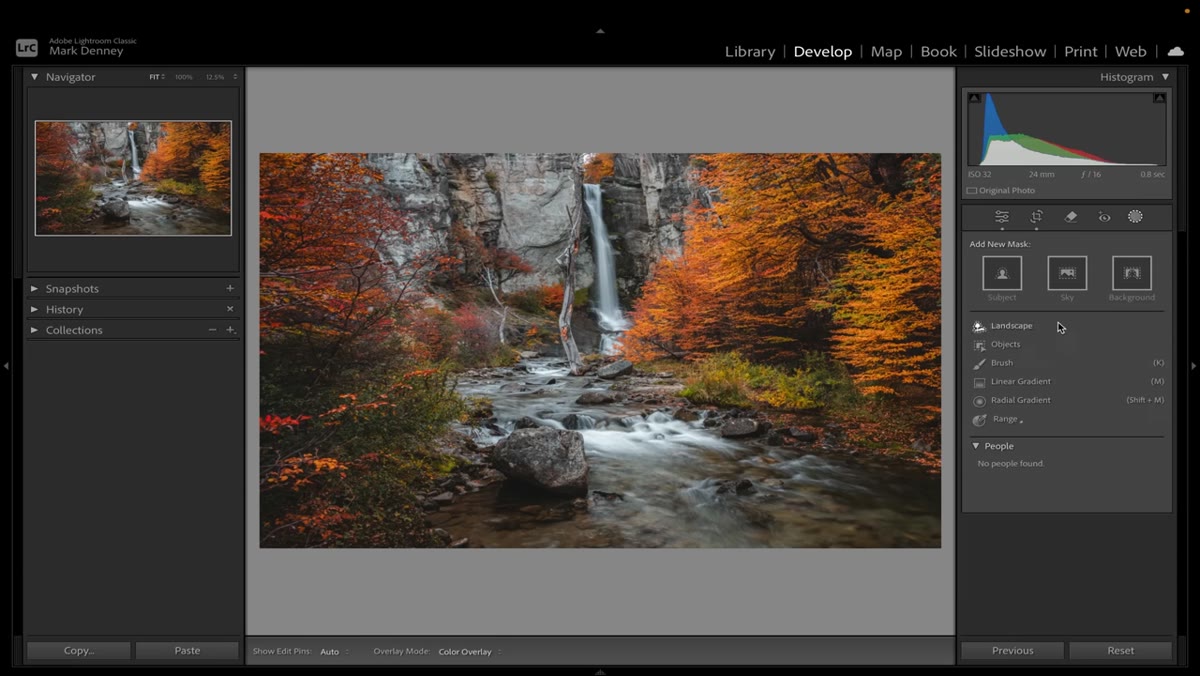Image resolution: width=1200 pixels, height=676 pixels.
Task: Switch to the Develop module
Action: 823,51
